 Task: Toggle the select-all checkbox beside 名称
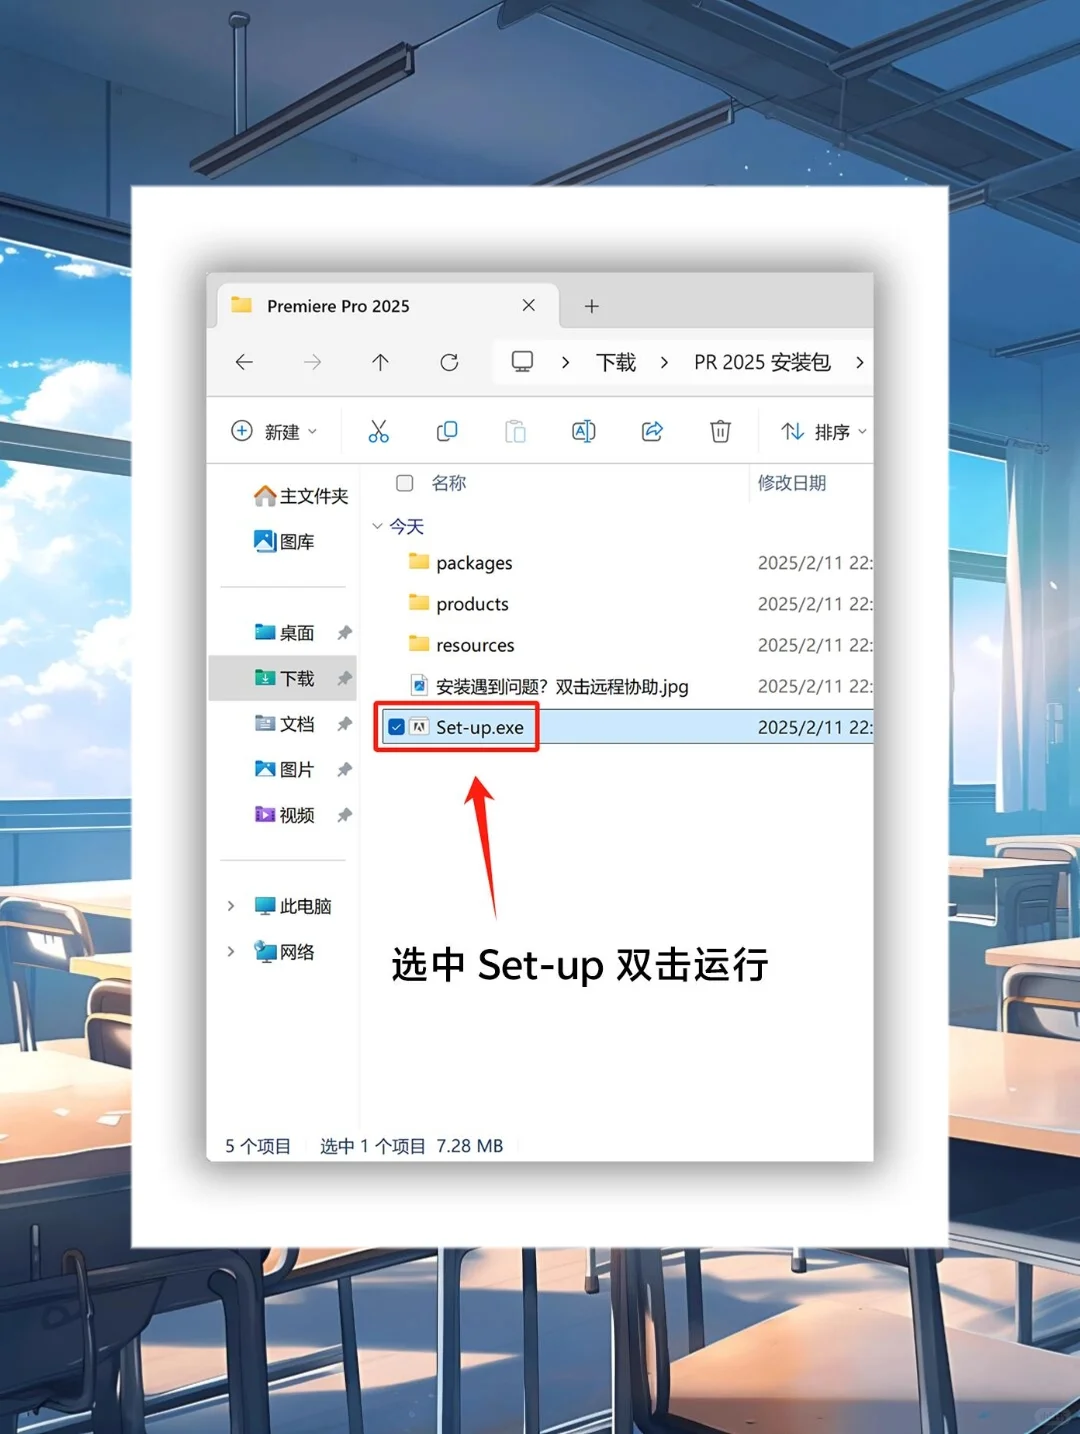(x=405, y=483)
